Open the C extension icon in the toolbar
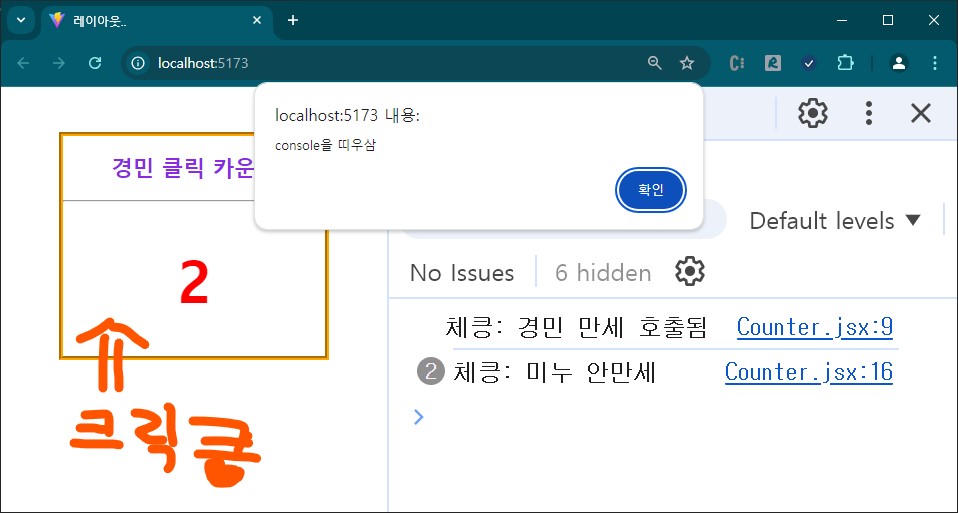The width and height of the screenshot is (958, 513). point(737,63)
